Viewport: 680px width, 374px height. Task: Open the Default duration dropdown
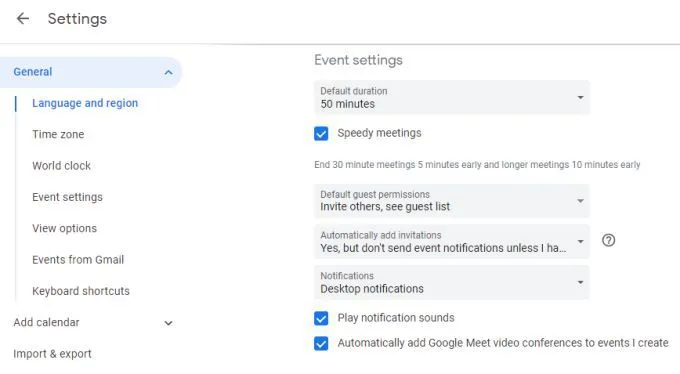point(451,98)
